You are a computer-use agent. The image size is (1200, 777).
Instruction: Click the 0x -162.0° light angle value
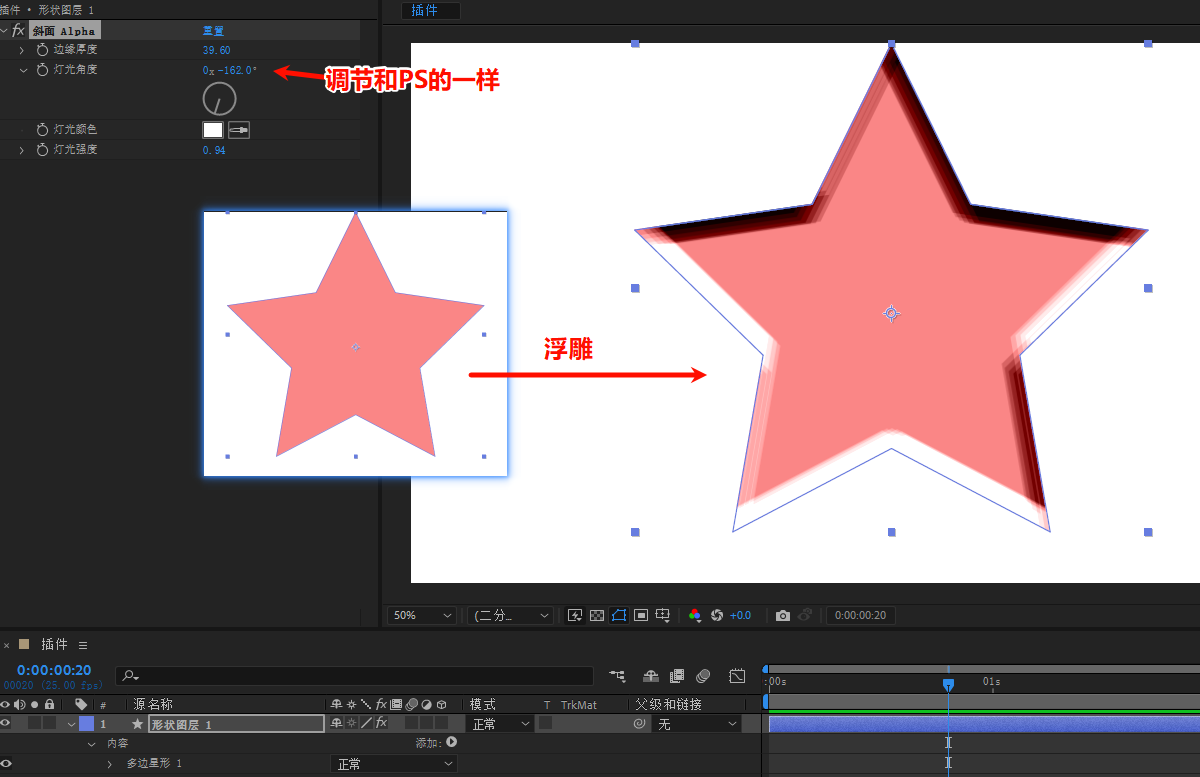(x=229, y=70)
